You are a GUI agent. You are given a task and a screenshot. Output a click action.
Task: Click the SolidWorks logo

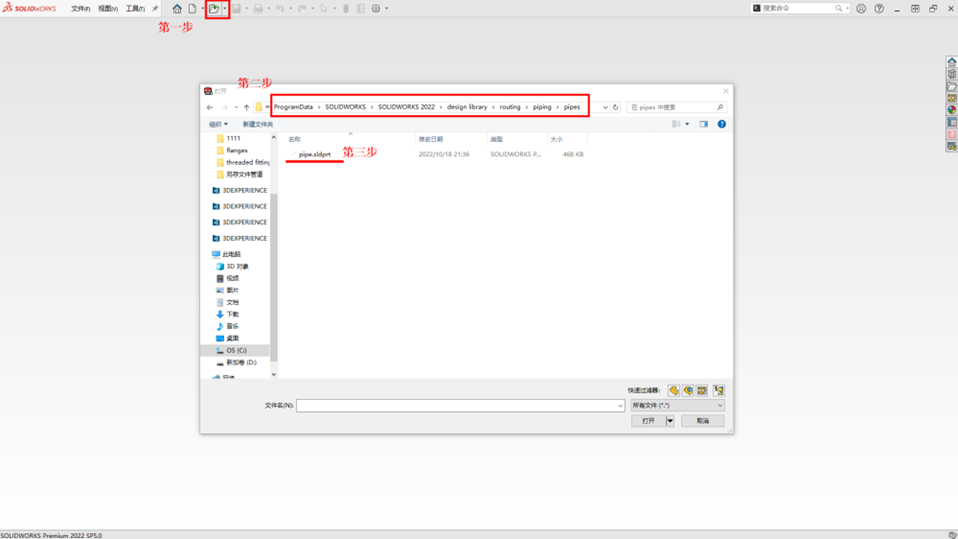[x=29, y=8]
